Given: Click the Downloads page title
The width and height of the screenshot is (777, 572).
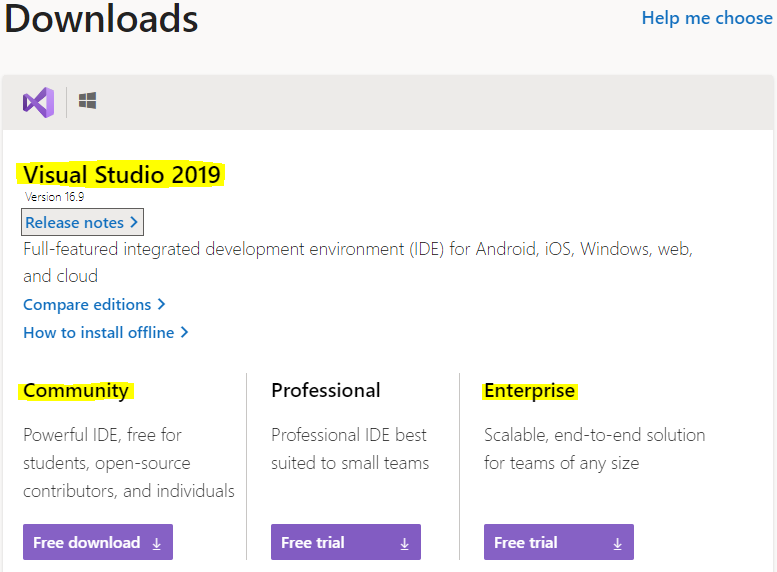Looking at the screenshot, I should pos(101,18).
